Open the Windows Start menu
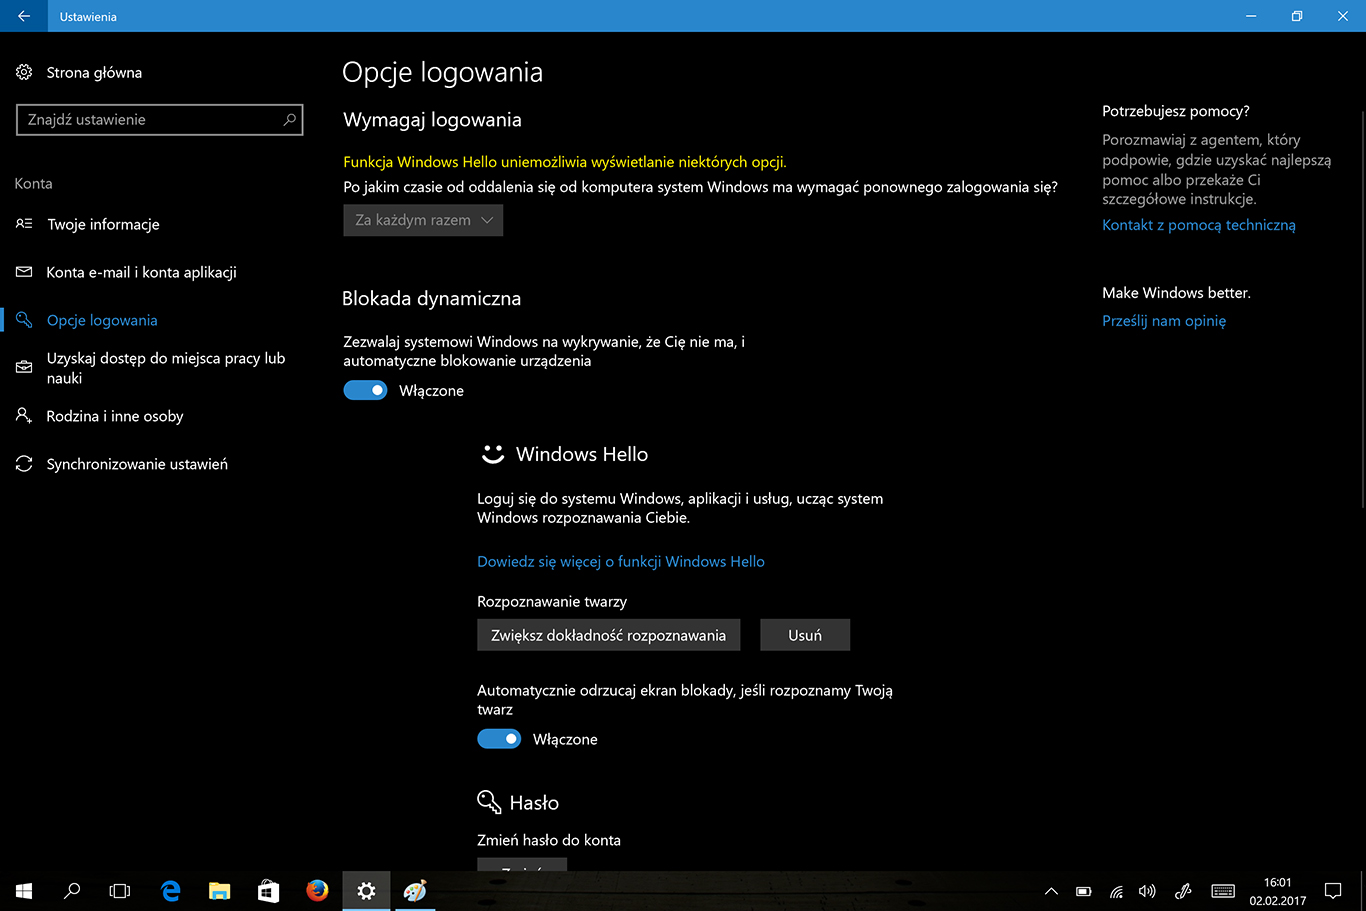The width and height of the screenshot is (1366, 911). click(24, 890)
